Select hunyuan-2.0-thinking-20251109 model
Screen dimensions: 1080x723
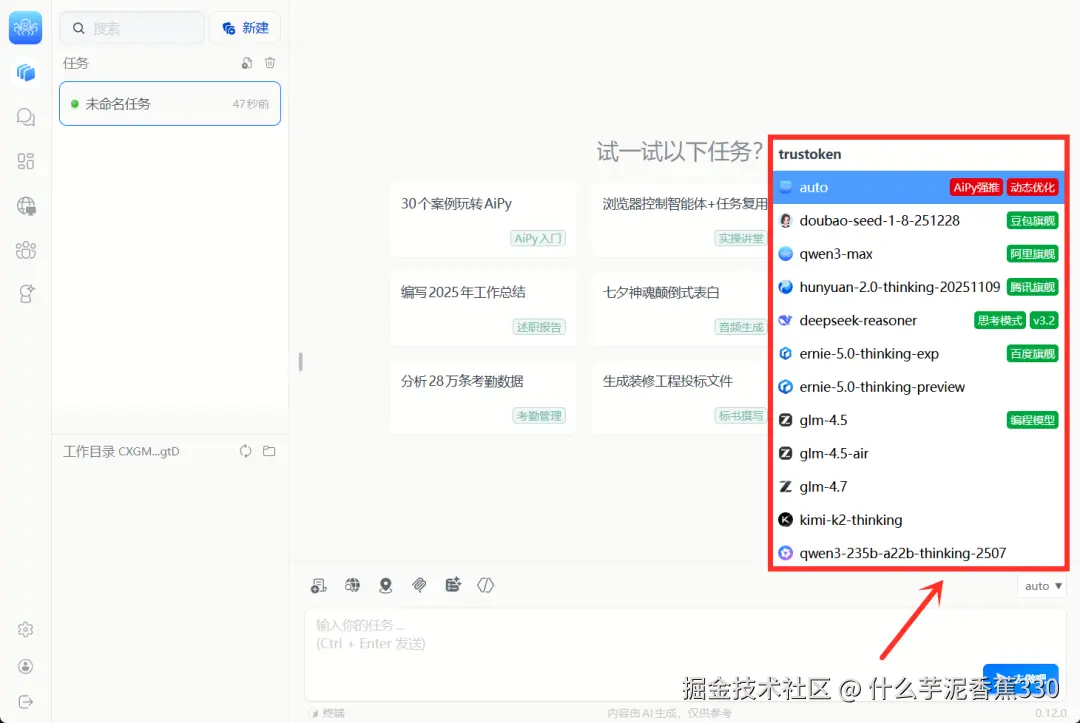tap(918, 287)
